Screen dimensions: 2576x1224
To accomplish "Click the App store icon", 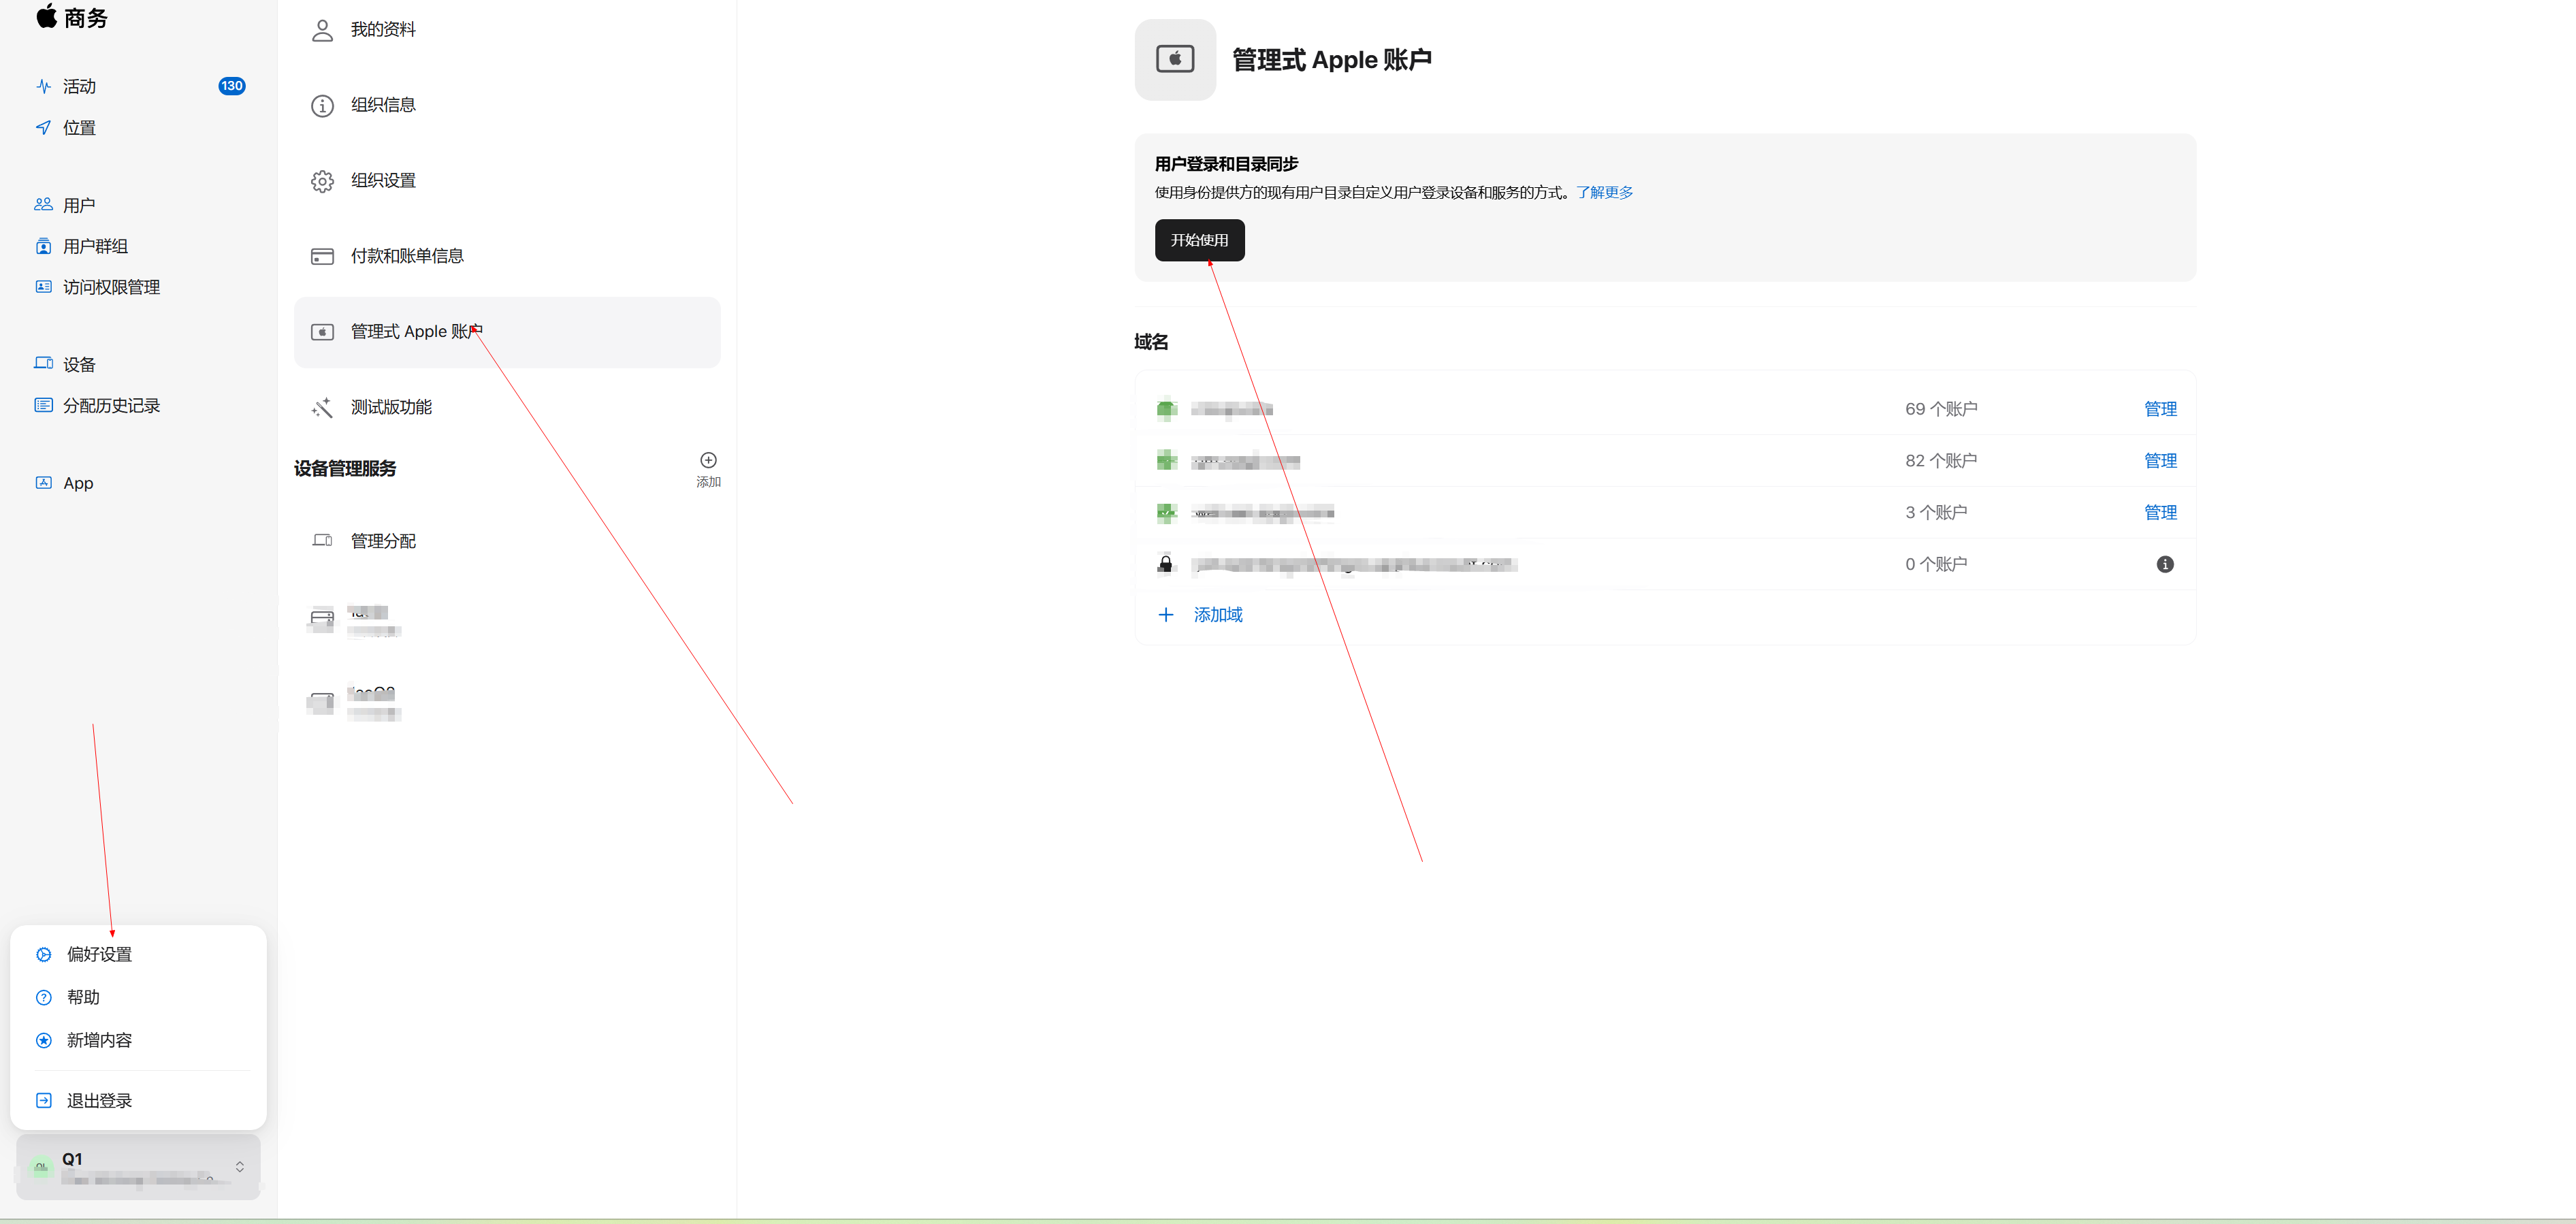I will click(x=43, y=483).
